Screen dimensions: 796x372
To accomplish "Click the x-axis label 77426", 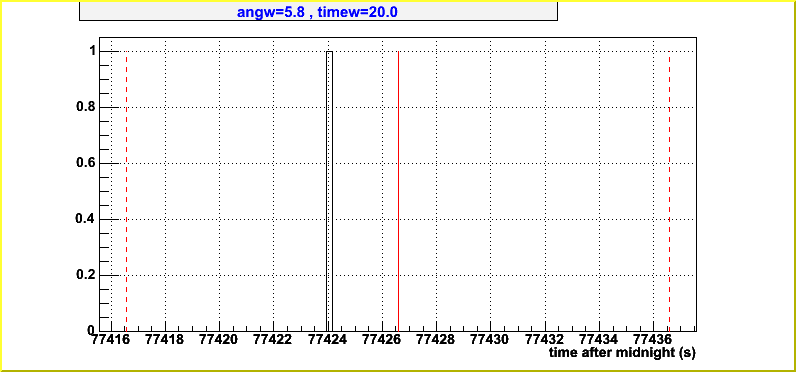I will [382, 339].
